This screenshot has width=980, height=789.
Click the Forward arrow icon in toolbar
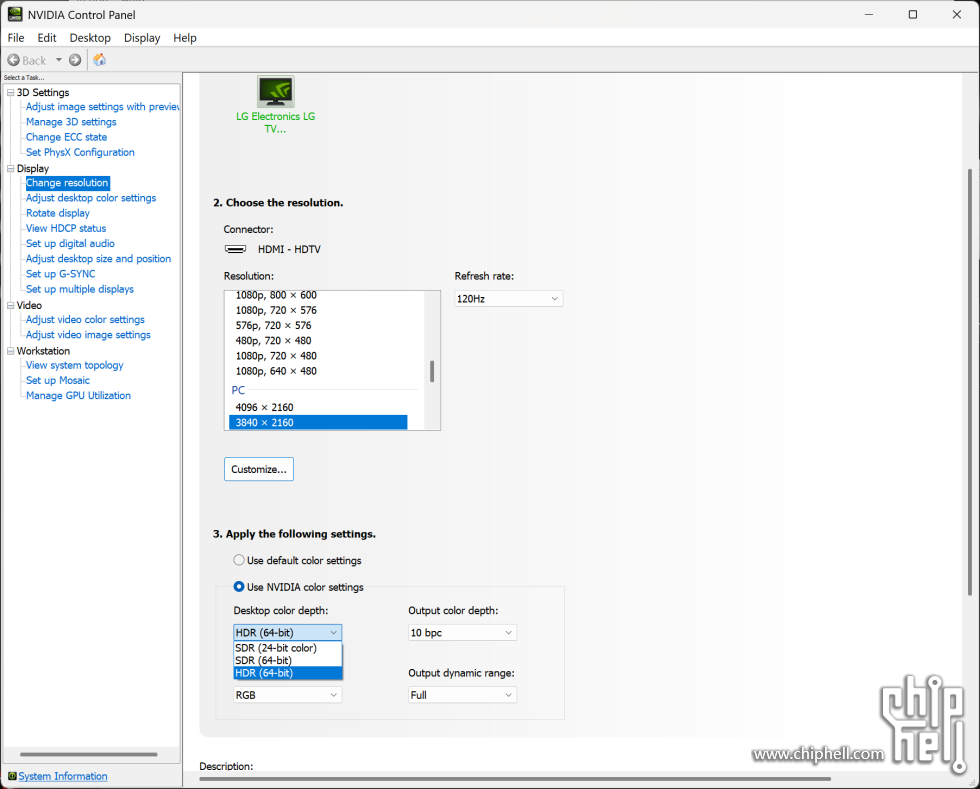pos(75,60)
